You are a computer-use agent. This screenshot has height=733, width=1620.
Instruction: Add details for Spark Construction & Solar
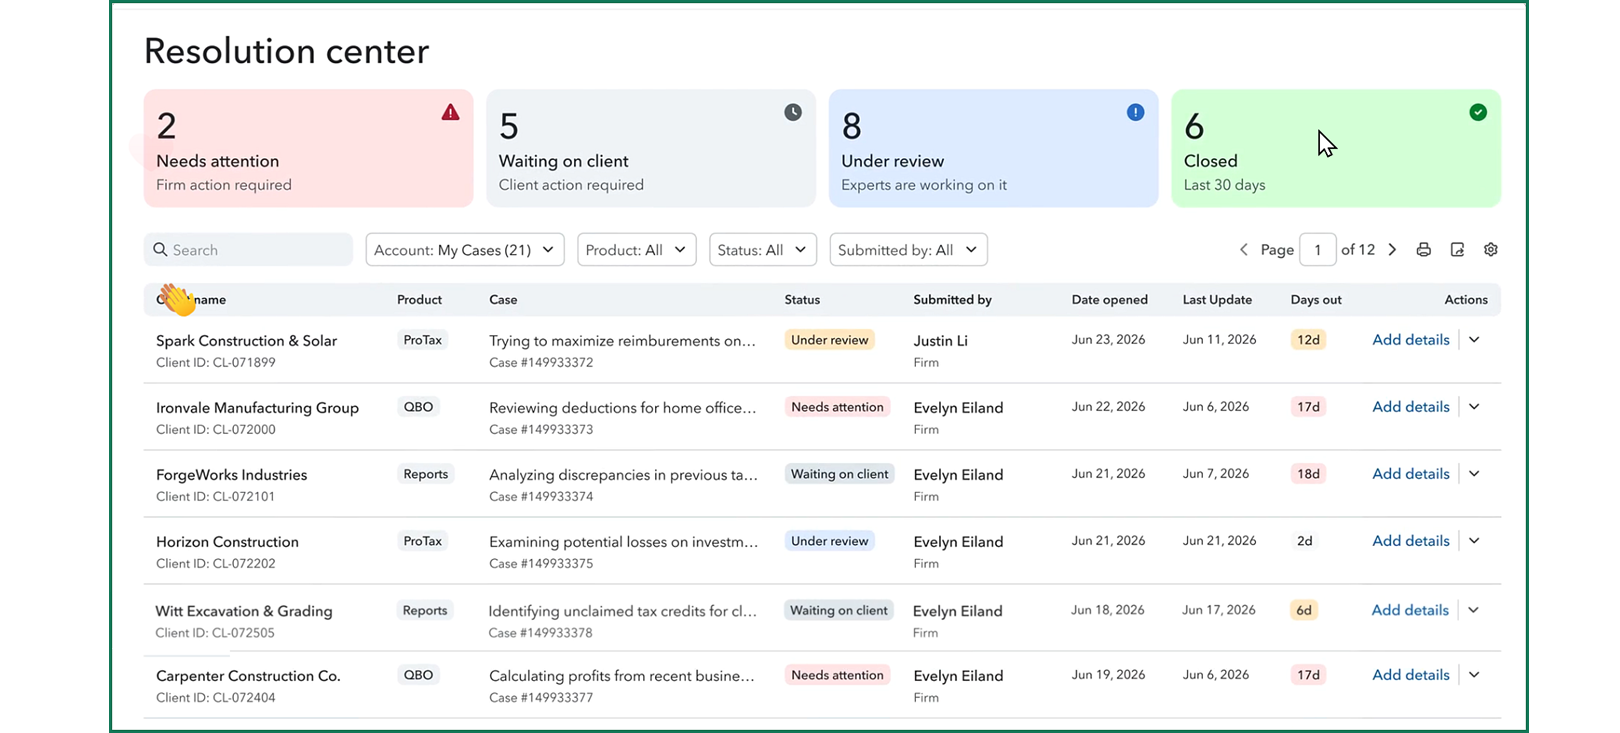coord(1411,340)
